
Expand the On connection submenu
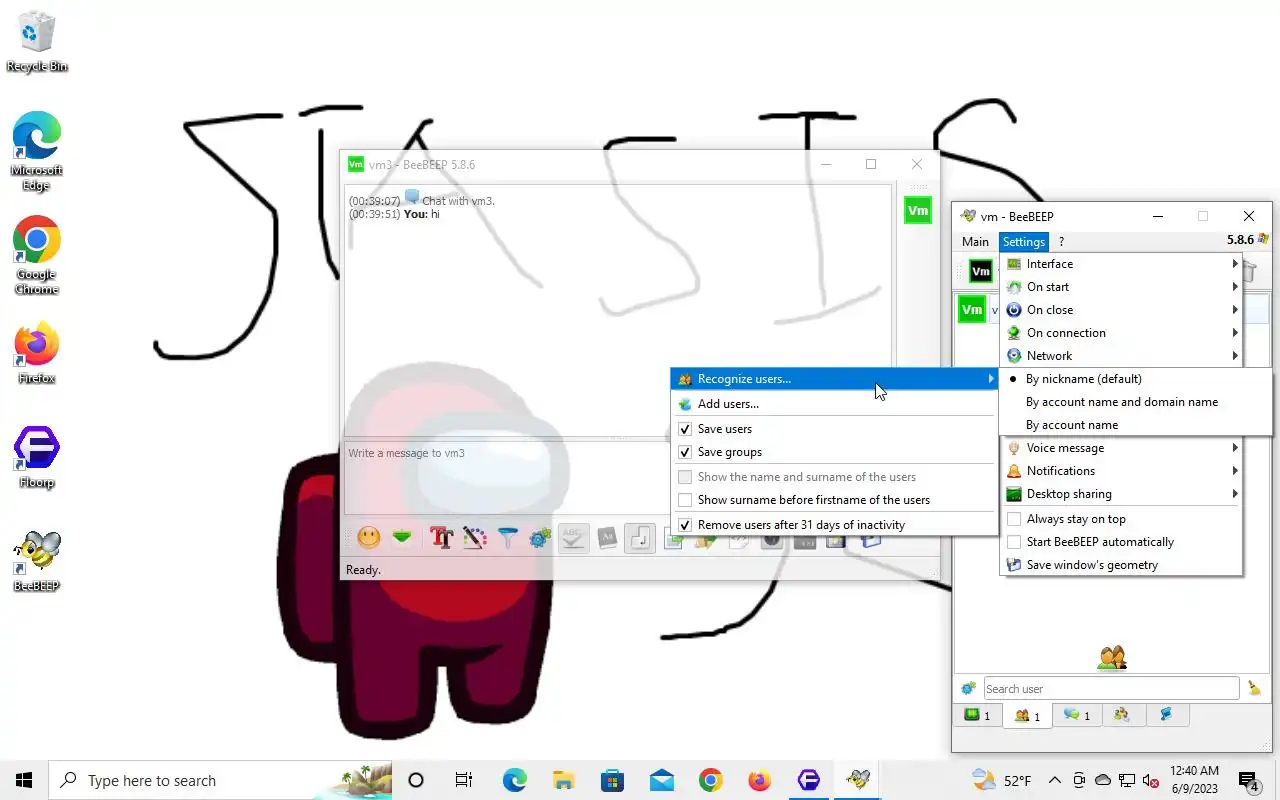click(1122, 332)
